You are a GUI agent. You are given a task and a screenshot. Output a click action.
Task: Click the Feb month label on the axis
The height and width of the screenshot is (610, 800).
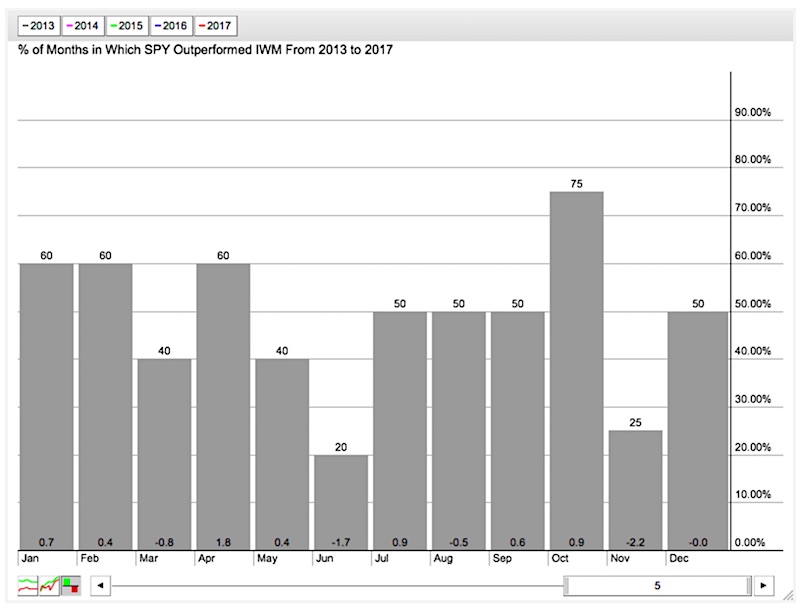point(90,558)
